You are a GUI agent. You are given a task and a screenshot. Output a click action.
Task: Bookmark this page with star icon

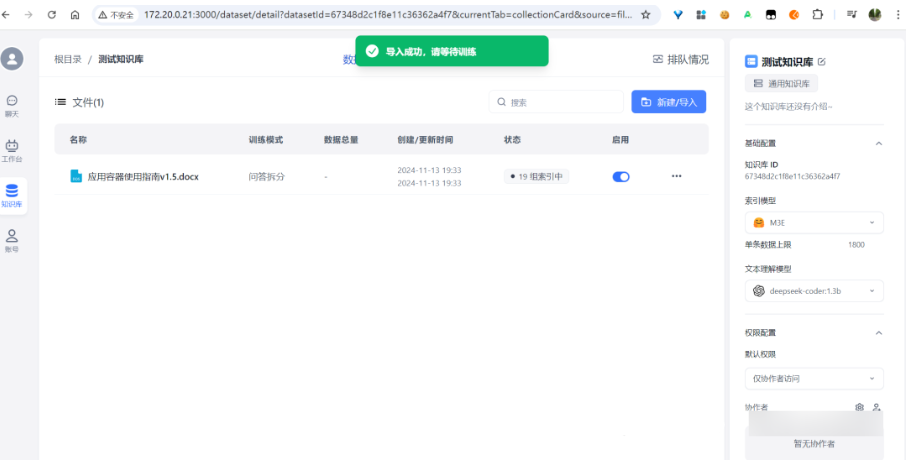tap(646, 15)
